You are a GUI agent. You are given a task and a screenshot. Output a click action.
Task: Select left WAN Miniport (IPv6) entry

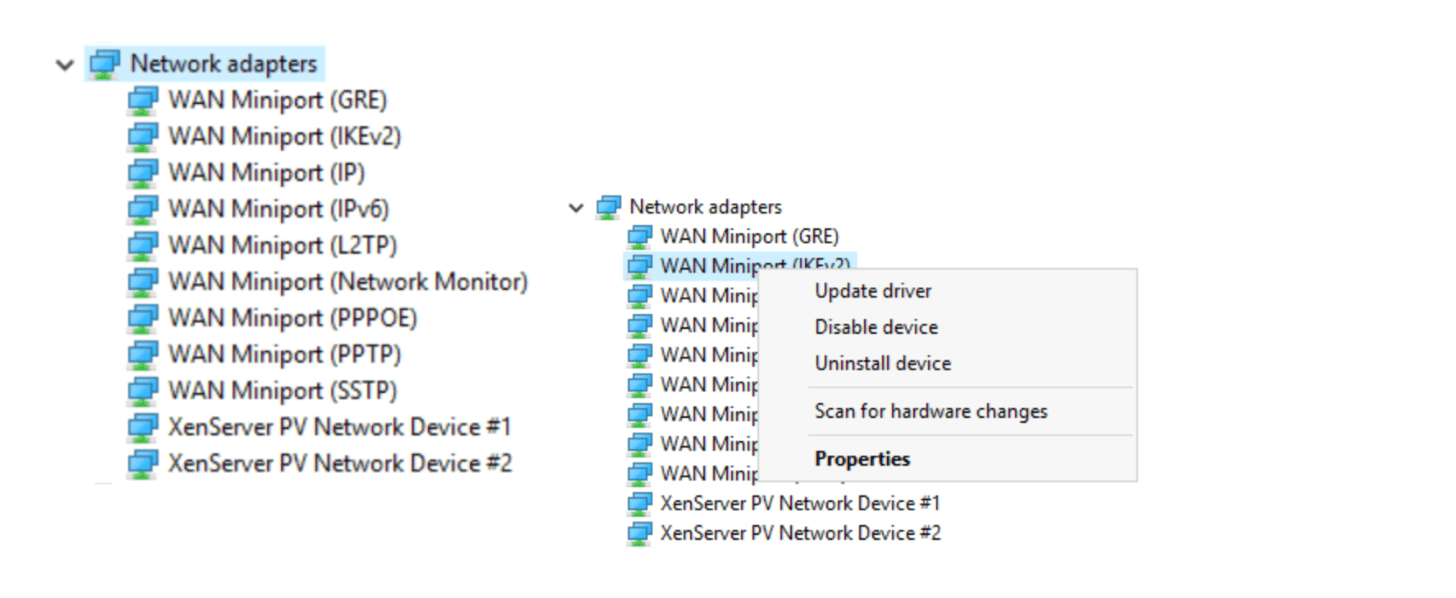tap(278, 209)
